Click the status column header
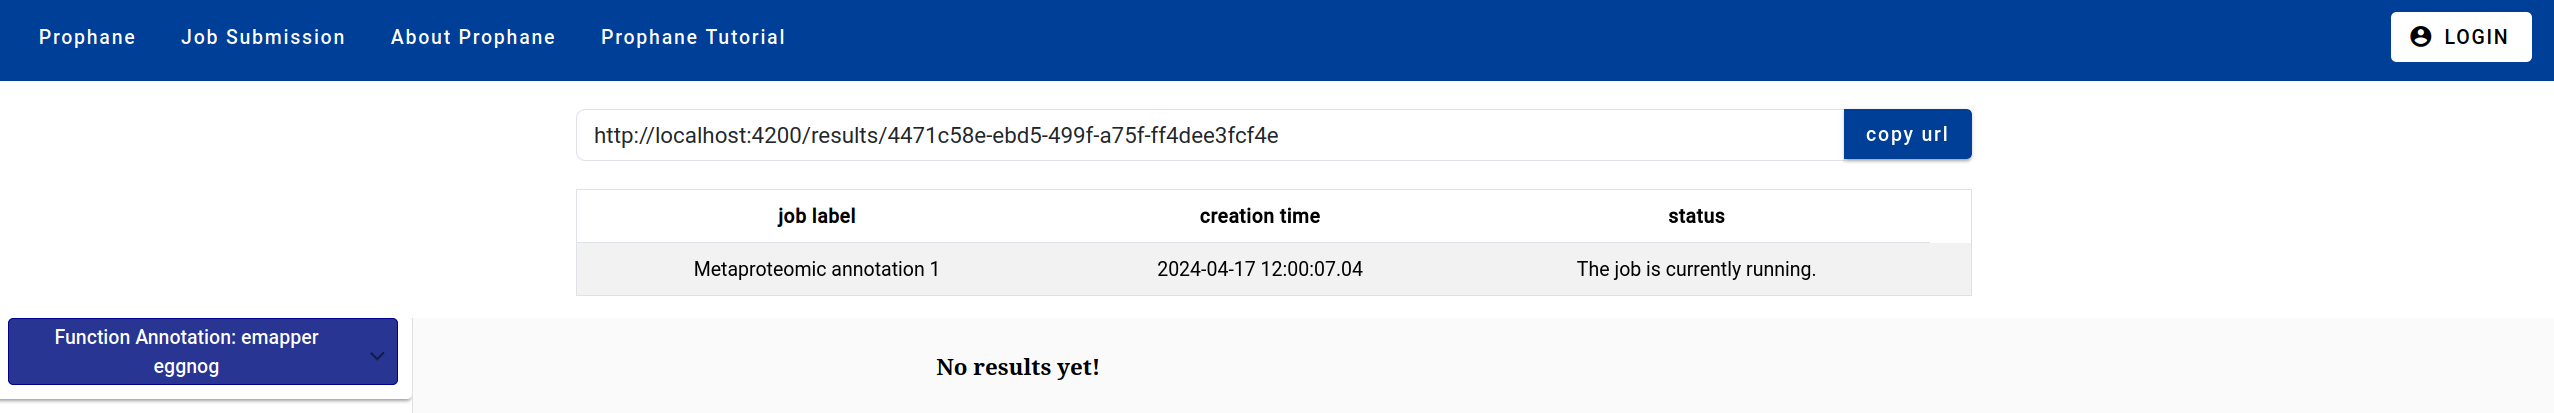This screenshot has height=413, width=2554. 1696,216
